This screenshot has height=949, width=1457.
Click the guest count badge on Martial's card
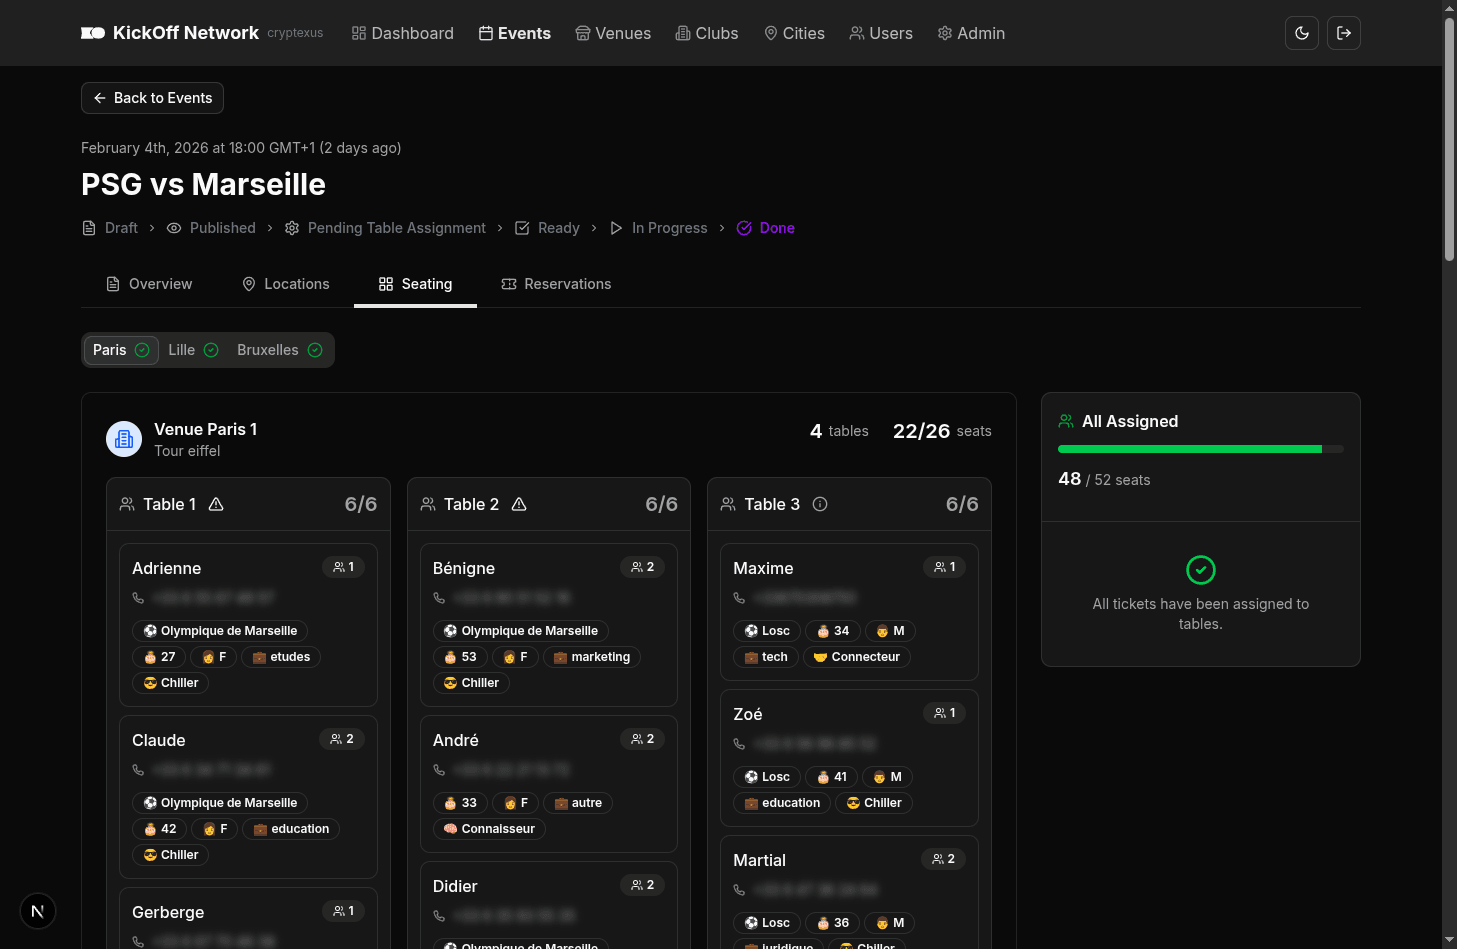pos(944,859)
